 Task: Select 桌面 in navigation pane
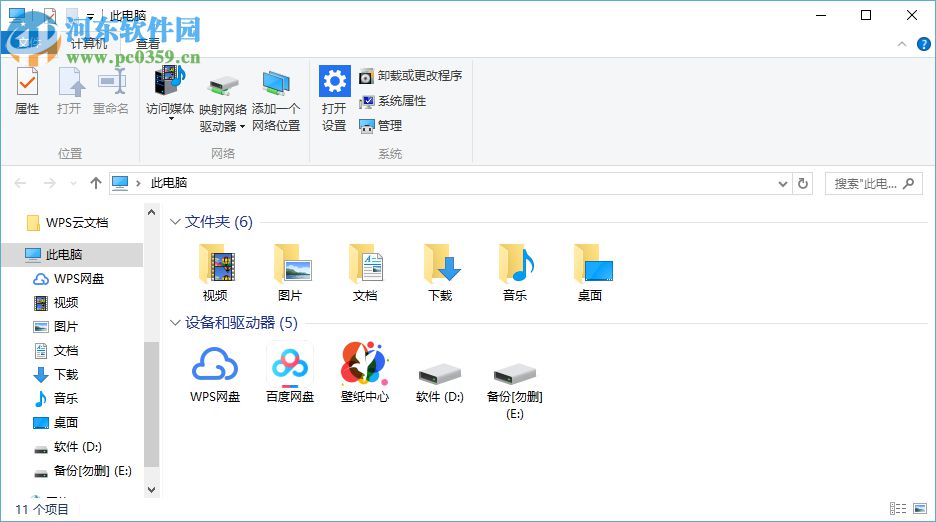tap(56, 423)
